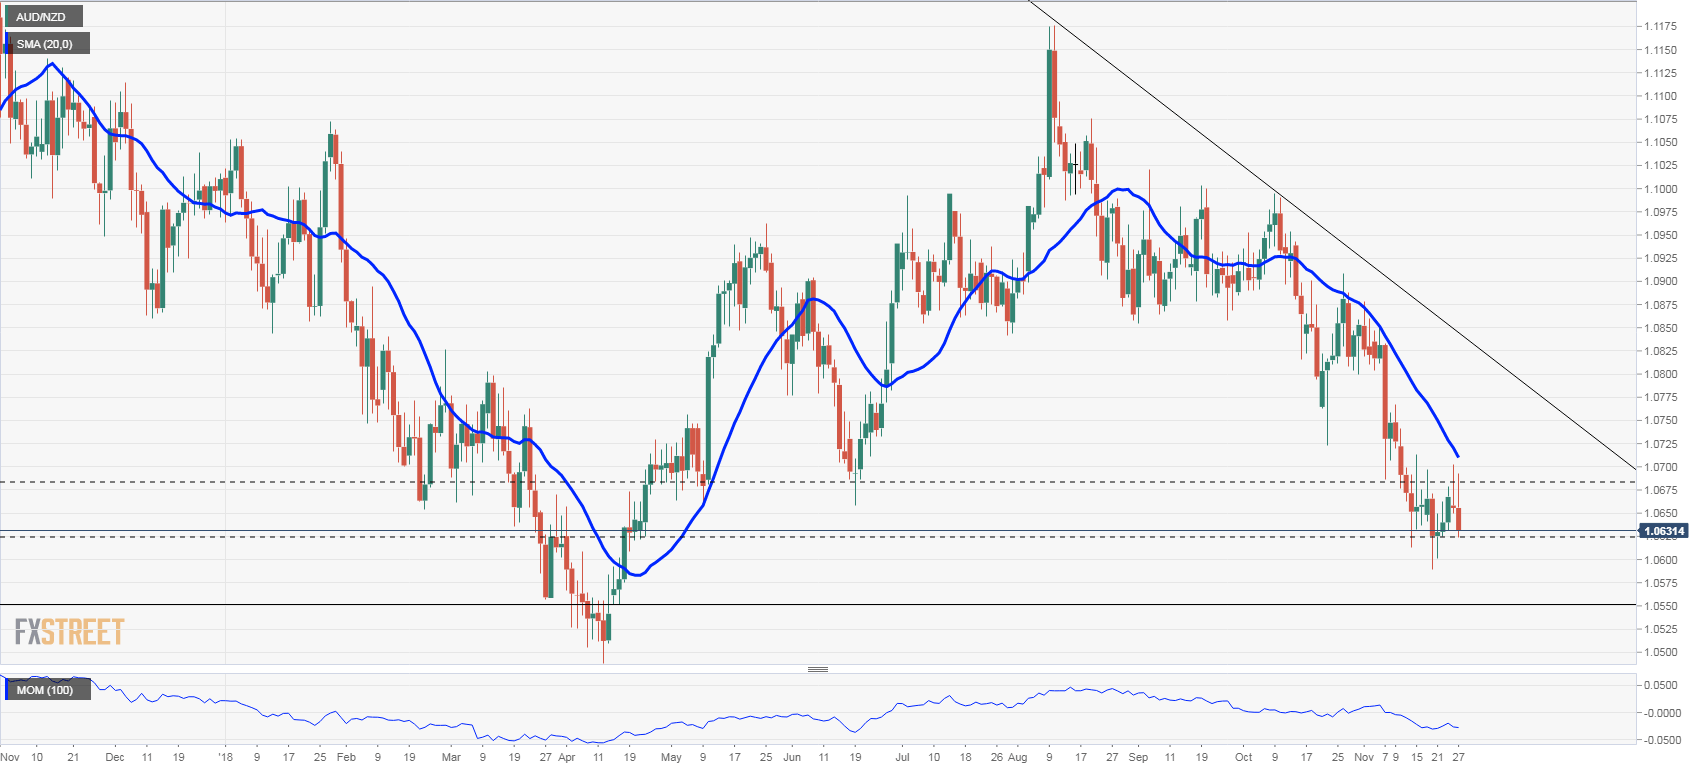Click the Apr date axis label
The image size is (1707, 770).
click(567, 757)
